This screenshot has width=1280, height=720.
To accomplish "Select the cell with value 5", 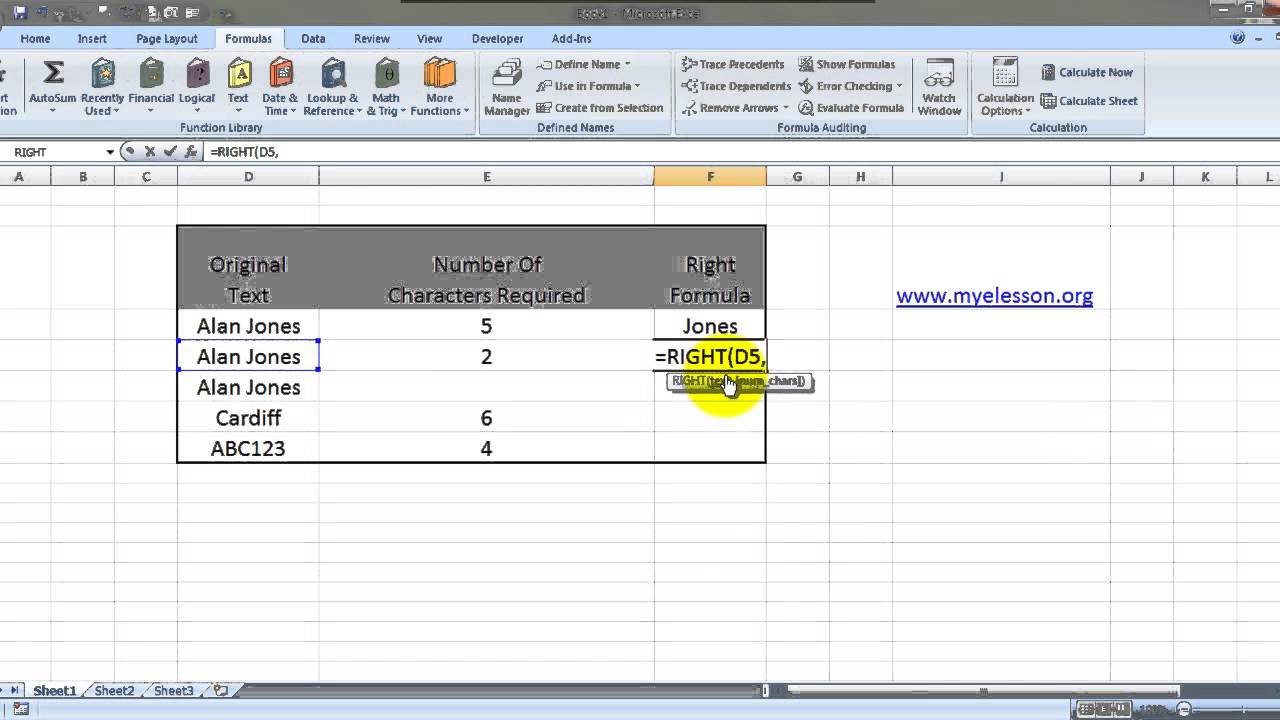I will (487, 326).
